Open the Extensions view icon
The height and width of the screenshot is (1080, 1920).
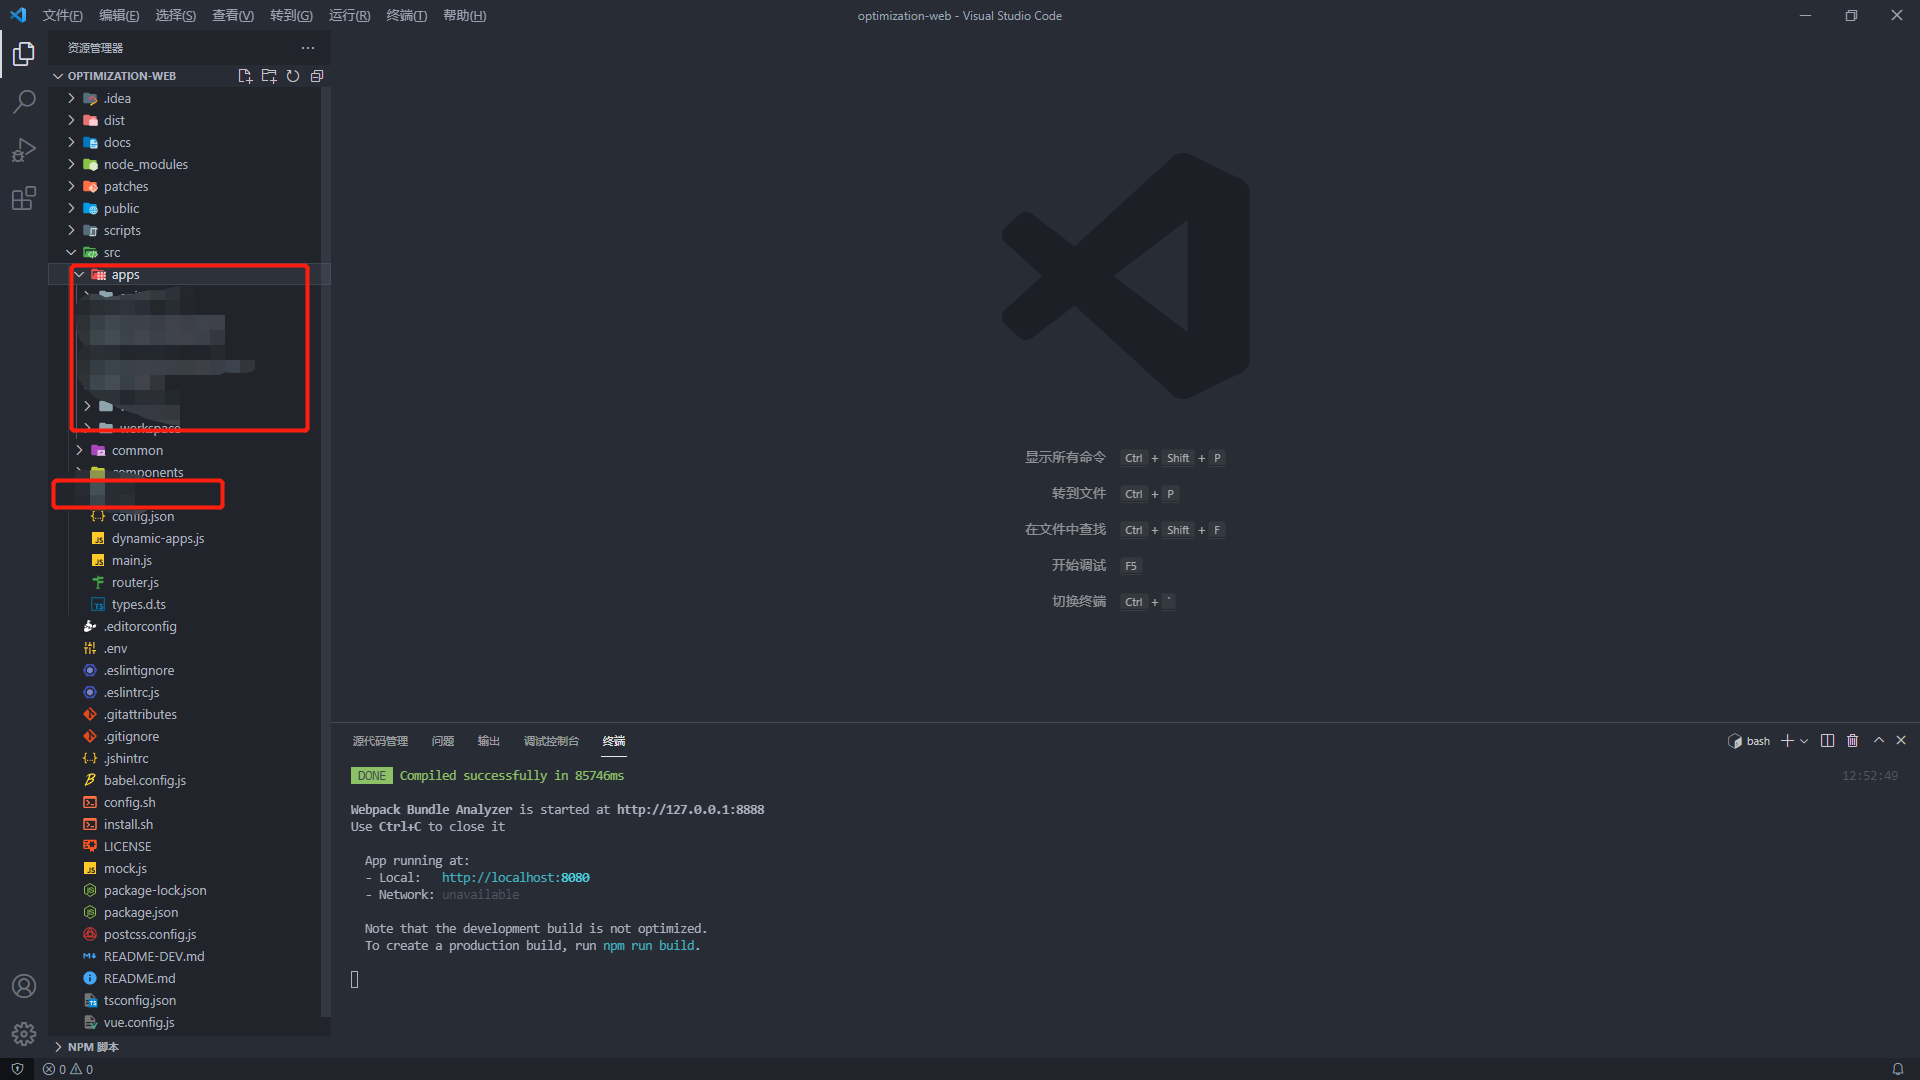tap(24, 199)
